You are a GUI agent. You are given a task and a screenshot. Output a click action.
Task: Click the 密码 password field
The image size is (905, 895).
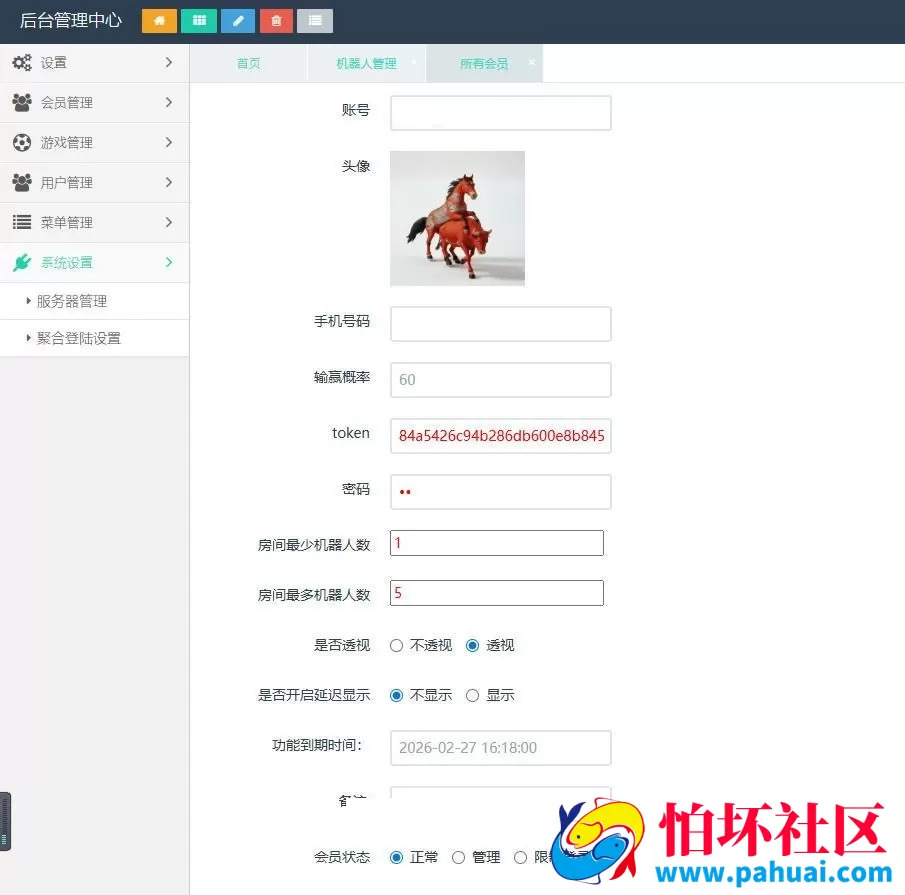click(500, 492)
